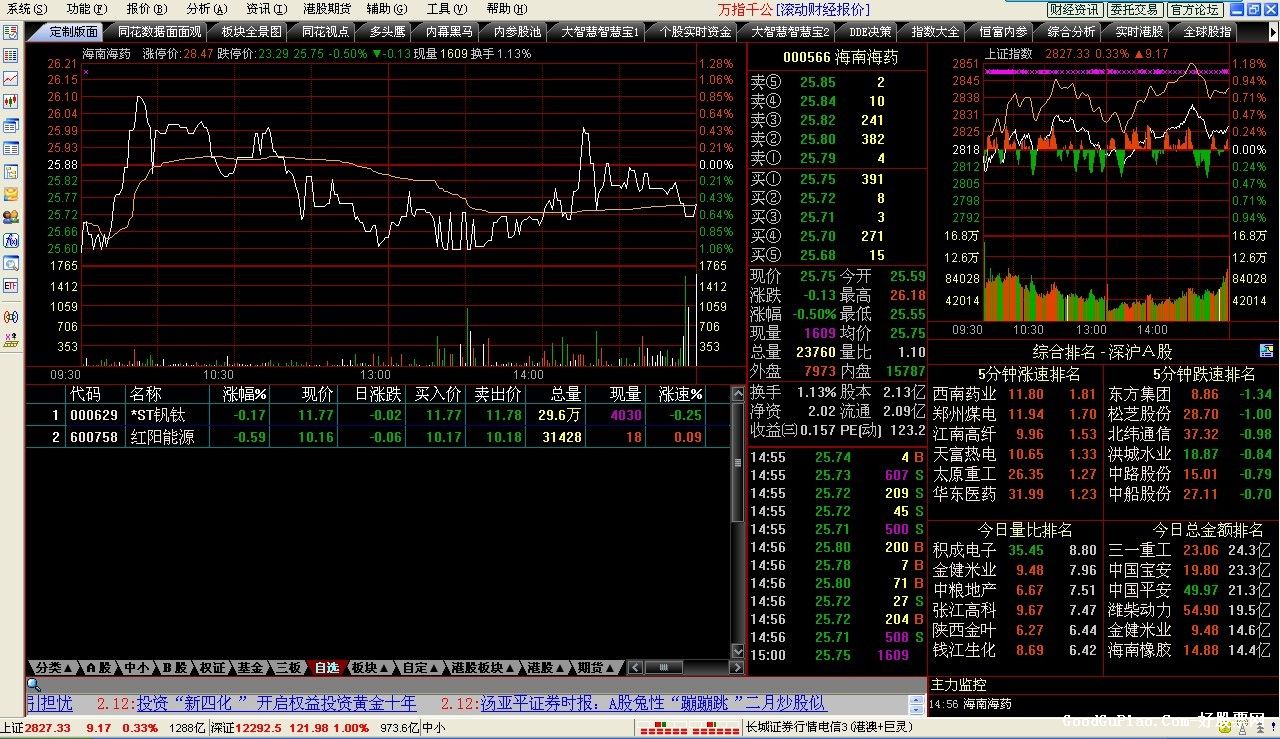Click the 委托交易 button
Viewport: 1280px width, 739px height.
[1135, 9]
